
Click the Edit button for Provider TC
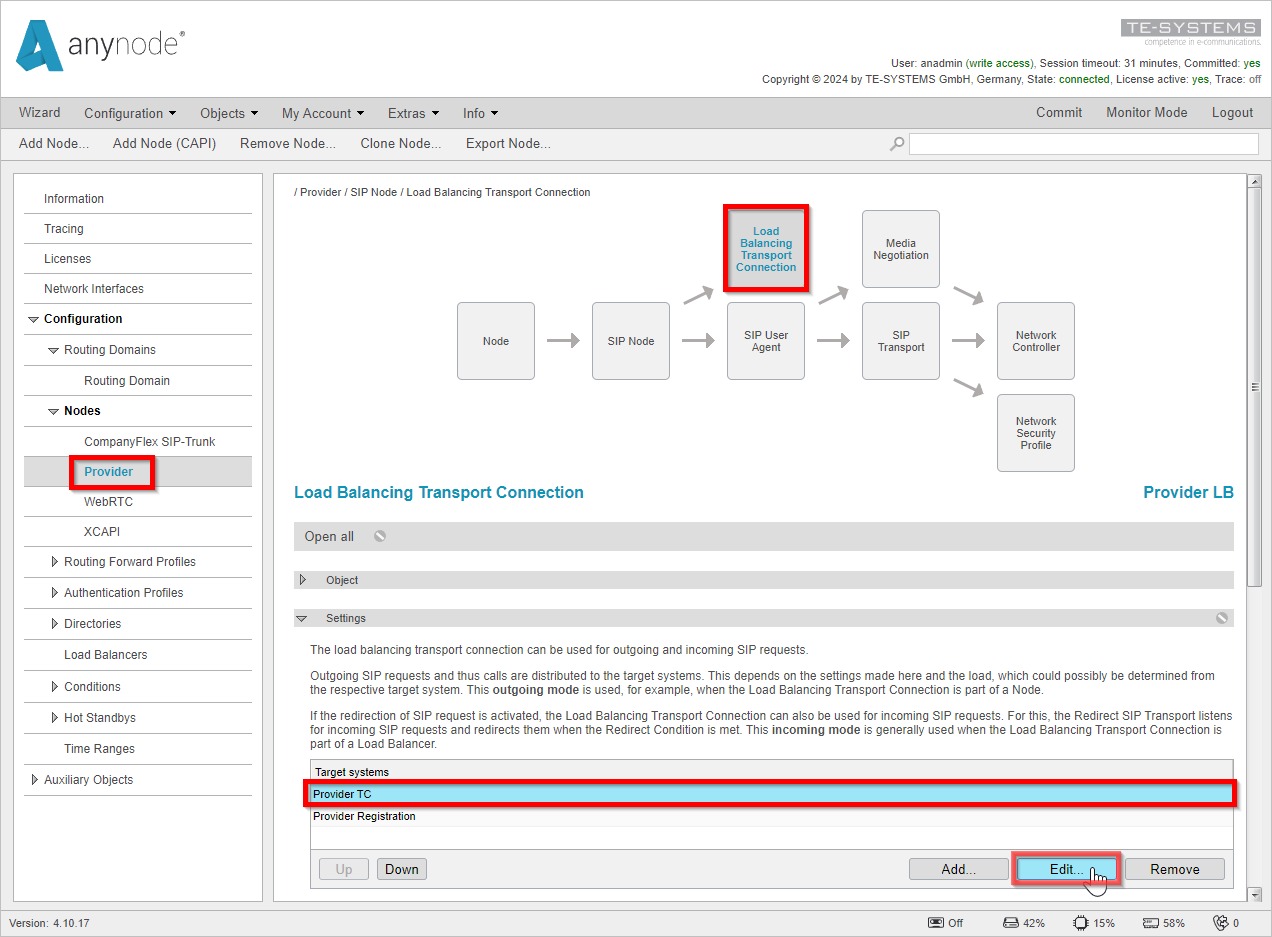(1066, 868)
